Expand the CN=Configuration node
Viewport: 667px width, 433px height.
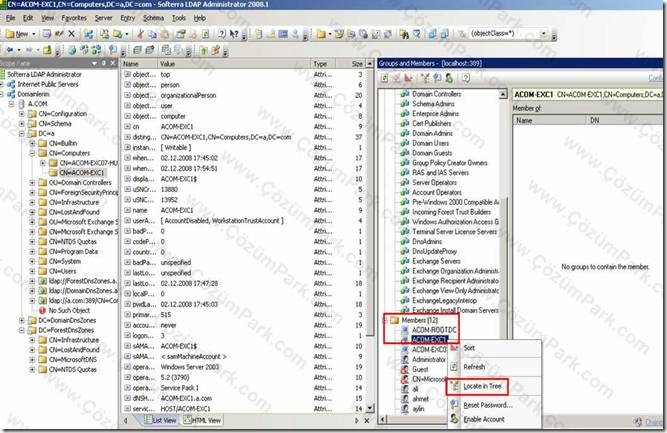[22, 114]
